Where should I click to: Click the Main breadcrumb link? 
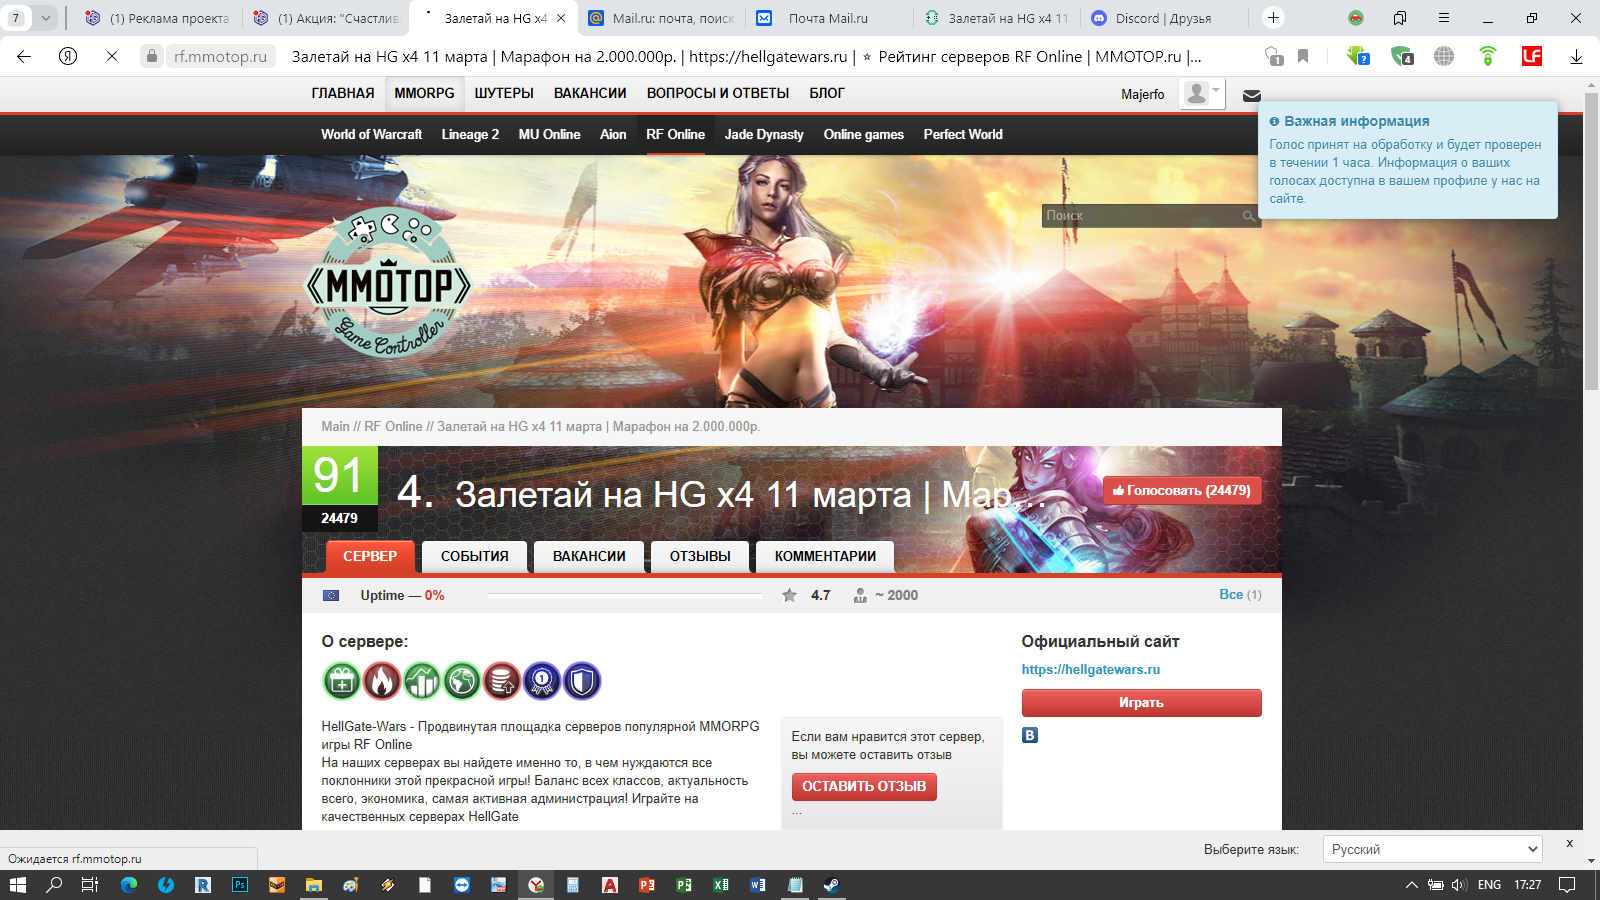tap(335, 426)
